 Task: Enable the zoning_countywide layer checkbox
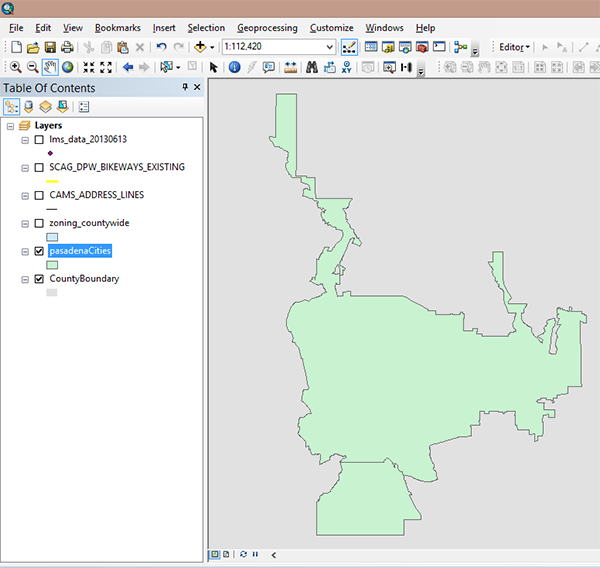(x=39, y=223)
